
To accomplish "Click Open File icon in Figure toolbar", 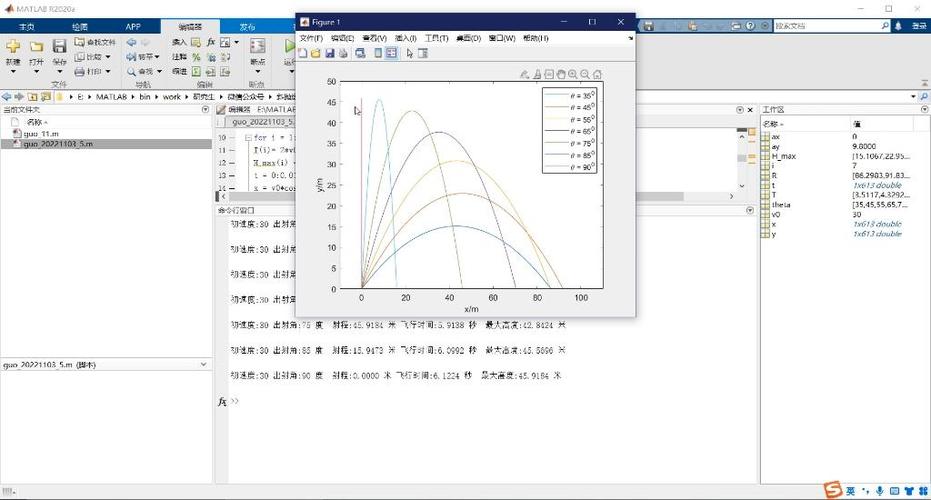I will [x=316, y=53].
